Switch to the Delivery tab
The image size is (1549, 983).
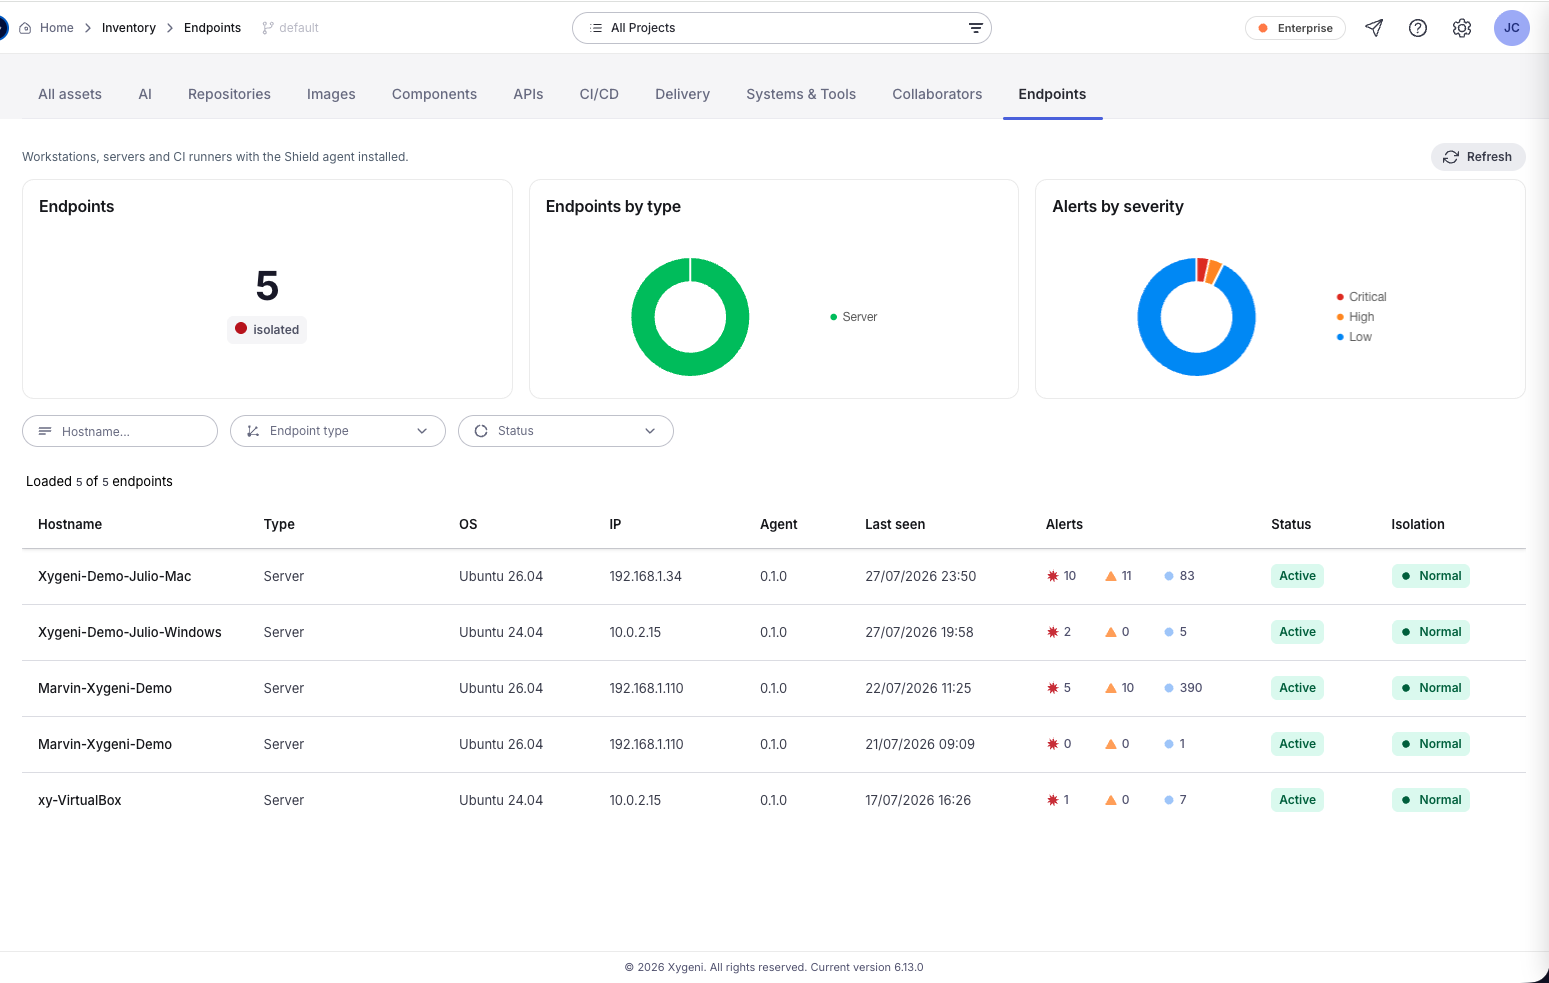[682, 94]
